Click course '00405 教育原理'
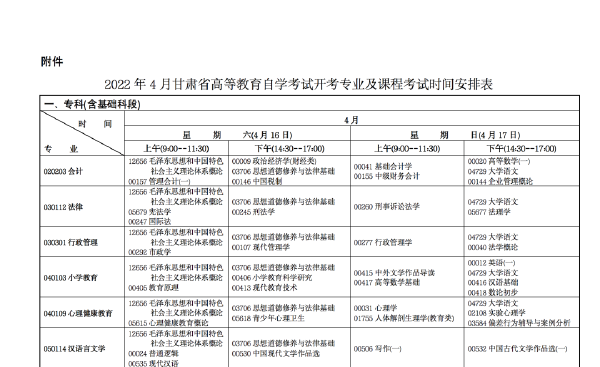 click(153, 287)
